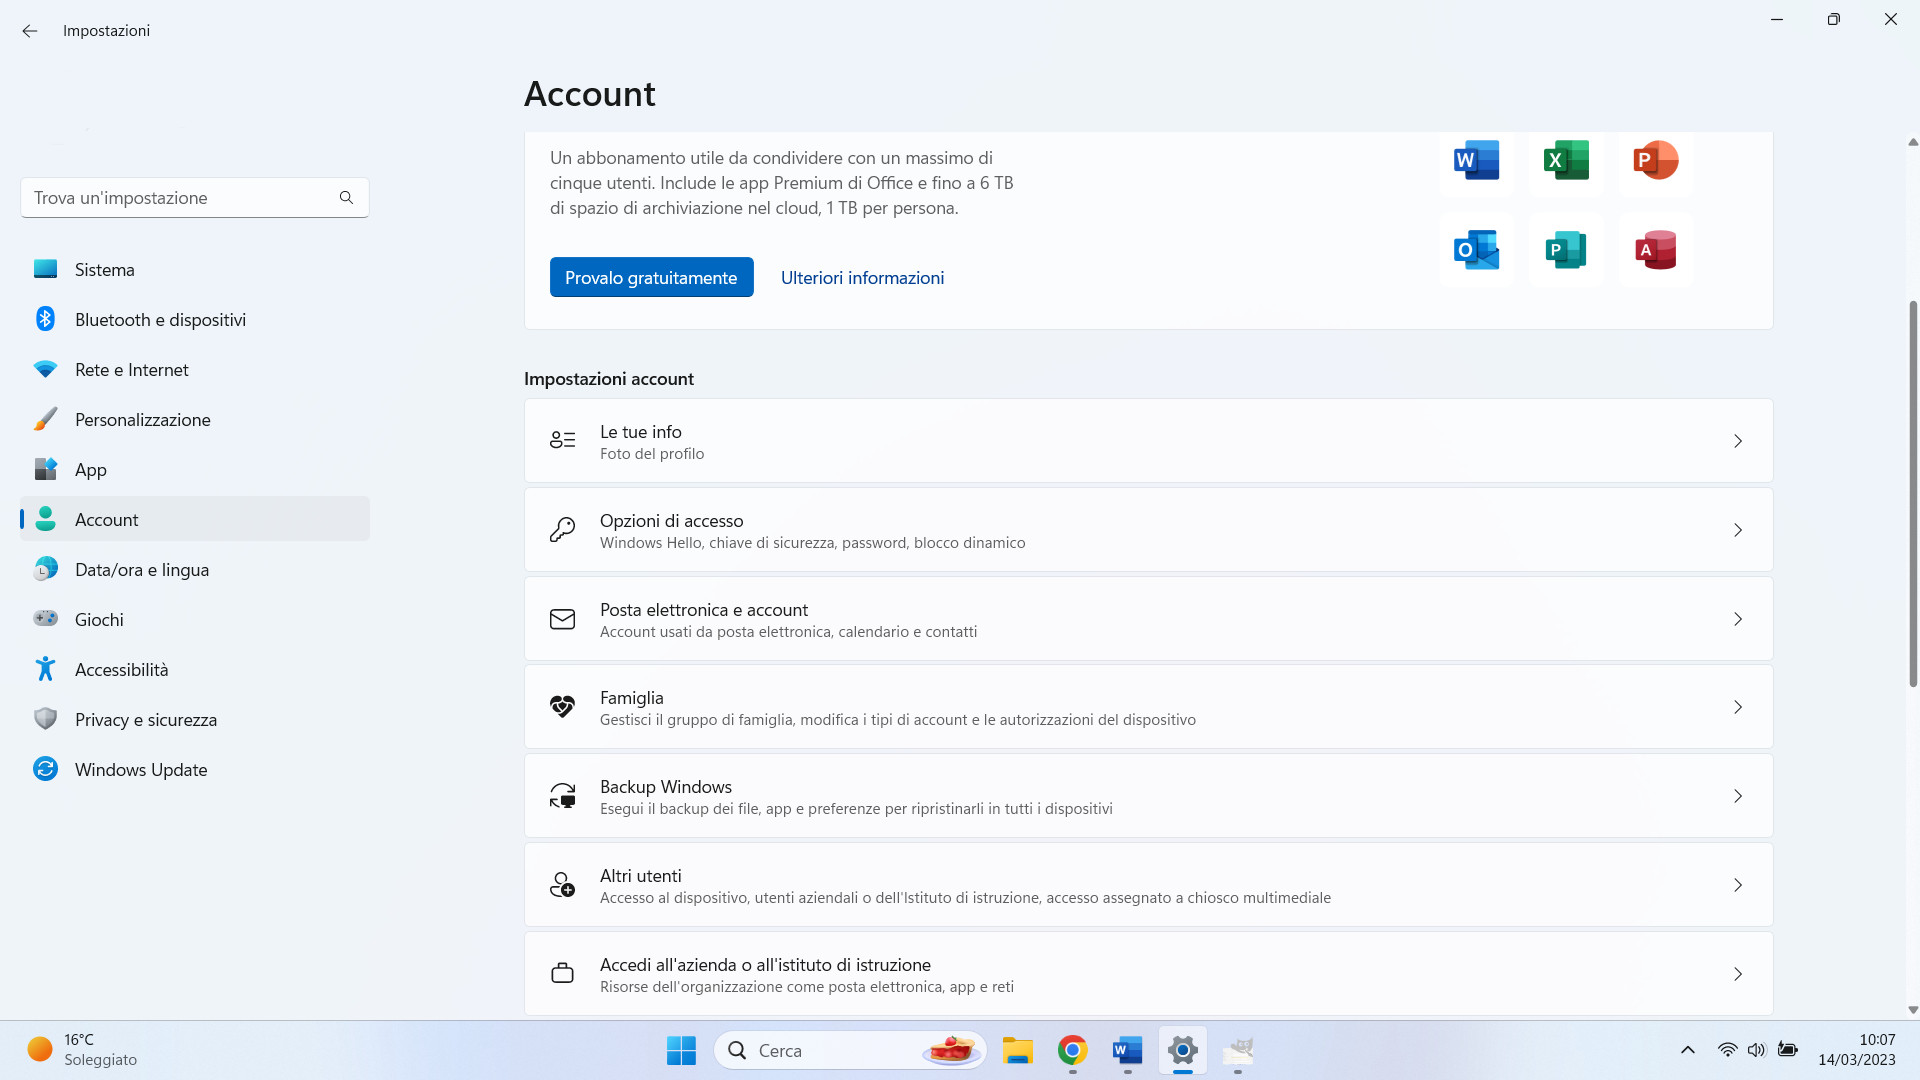This screenshot has width=1920, height=1080.
Task: Open the Publisher app icon
Action: (1565, 250)
